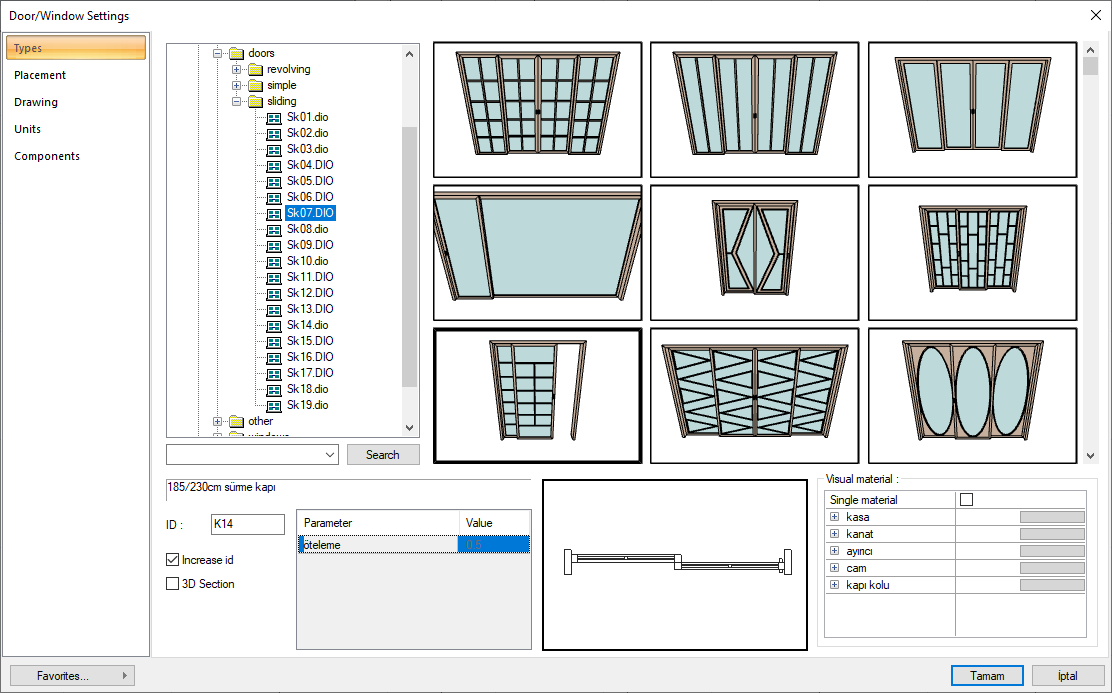Expand the simple doors folder
This screenshot has height=693, width=1112.
(237, 85)
